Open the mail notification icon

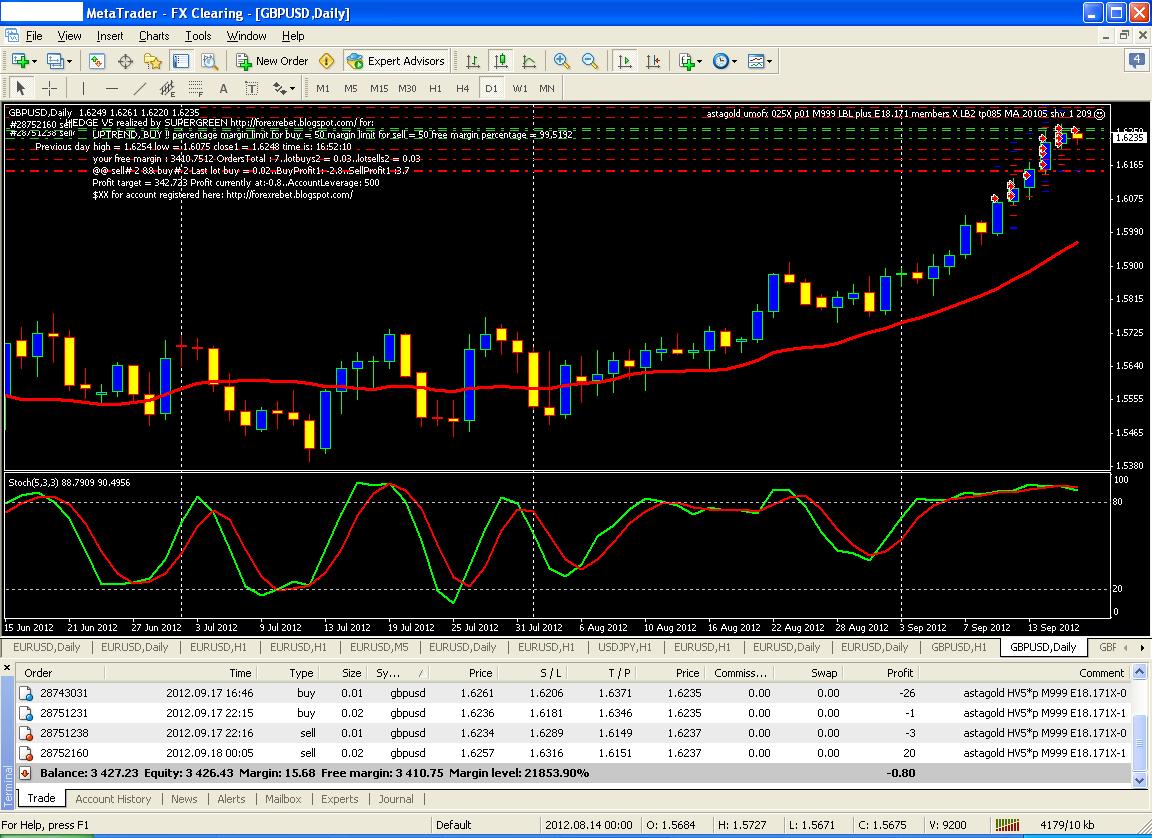click(1136, 60)
